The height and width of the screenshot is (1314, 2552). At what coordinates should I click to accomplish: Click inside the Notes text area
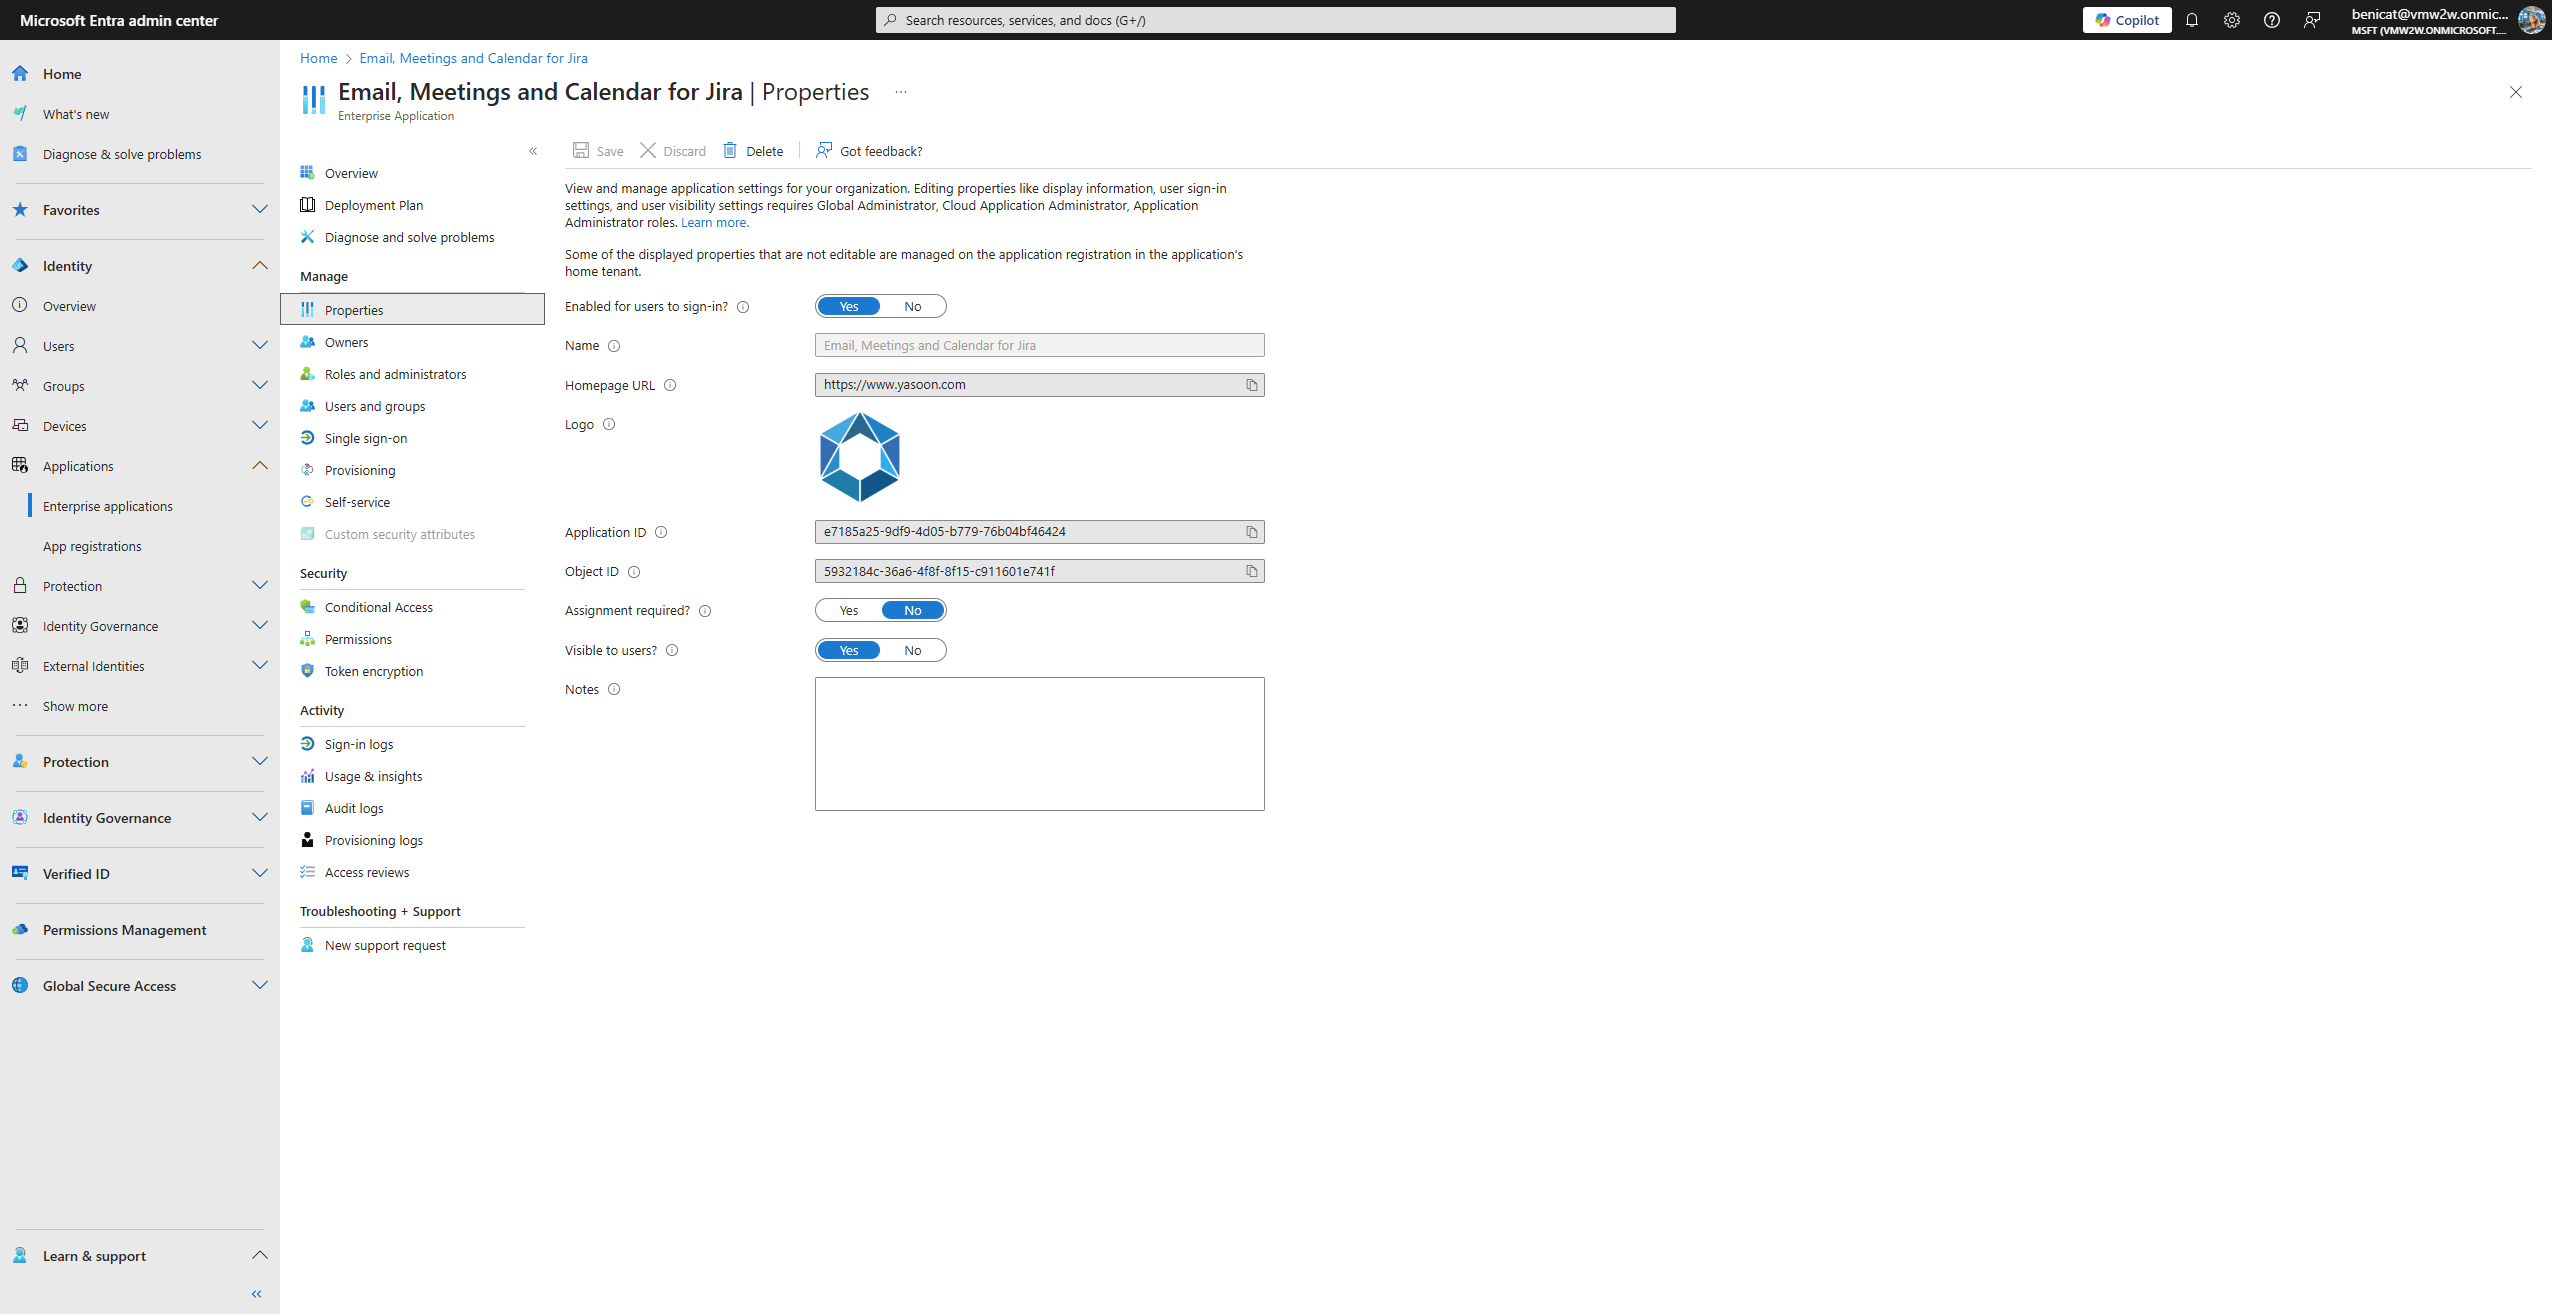pos(1039,743)
